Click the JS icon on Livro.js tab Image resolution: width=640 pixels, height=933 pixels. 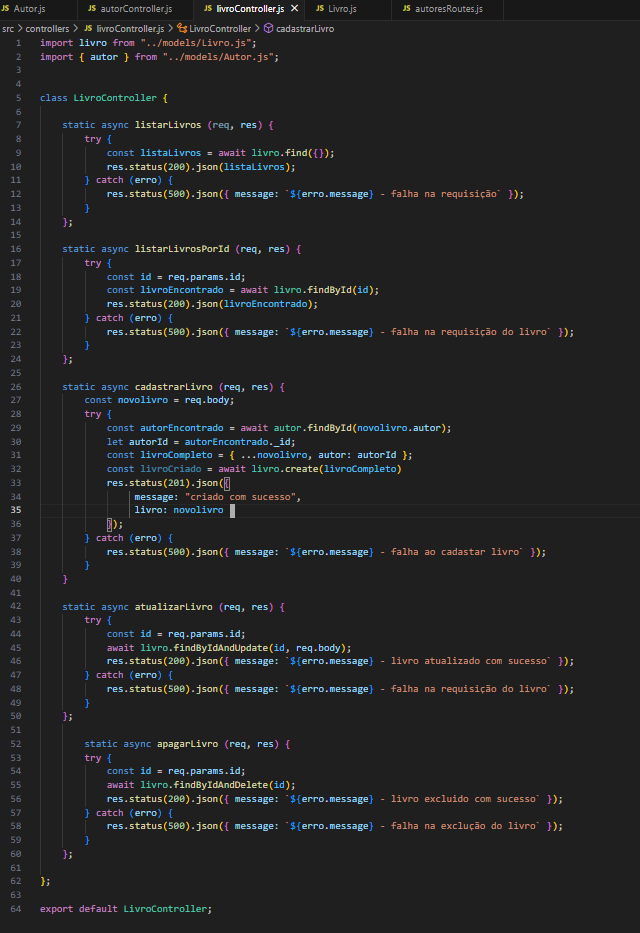click(x=320, y=8)
